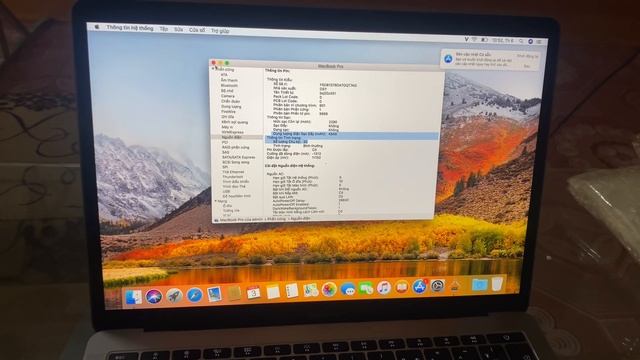Image resolution: width=640 pixels, height=360 pixels.
Task: Select Máy in in the sidebar
Action: (x=227, y=127)
